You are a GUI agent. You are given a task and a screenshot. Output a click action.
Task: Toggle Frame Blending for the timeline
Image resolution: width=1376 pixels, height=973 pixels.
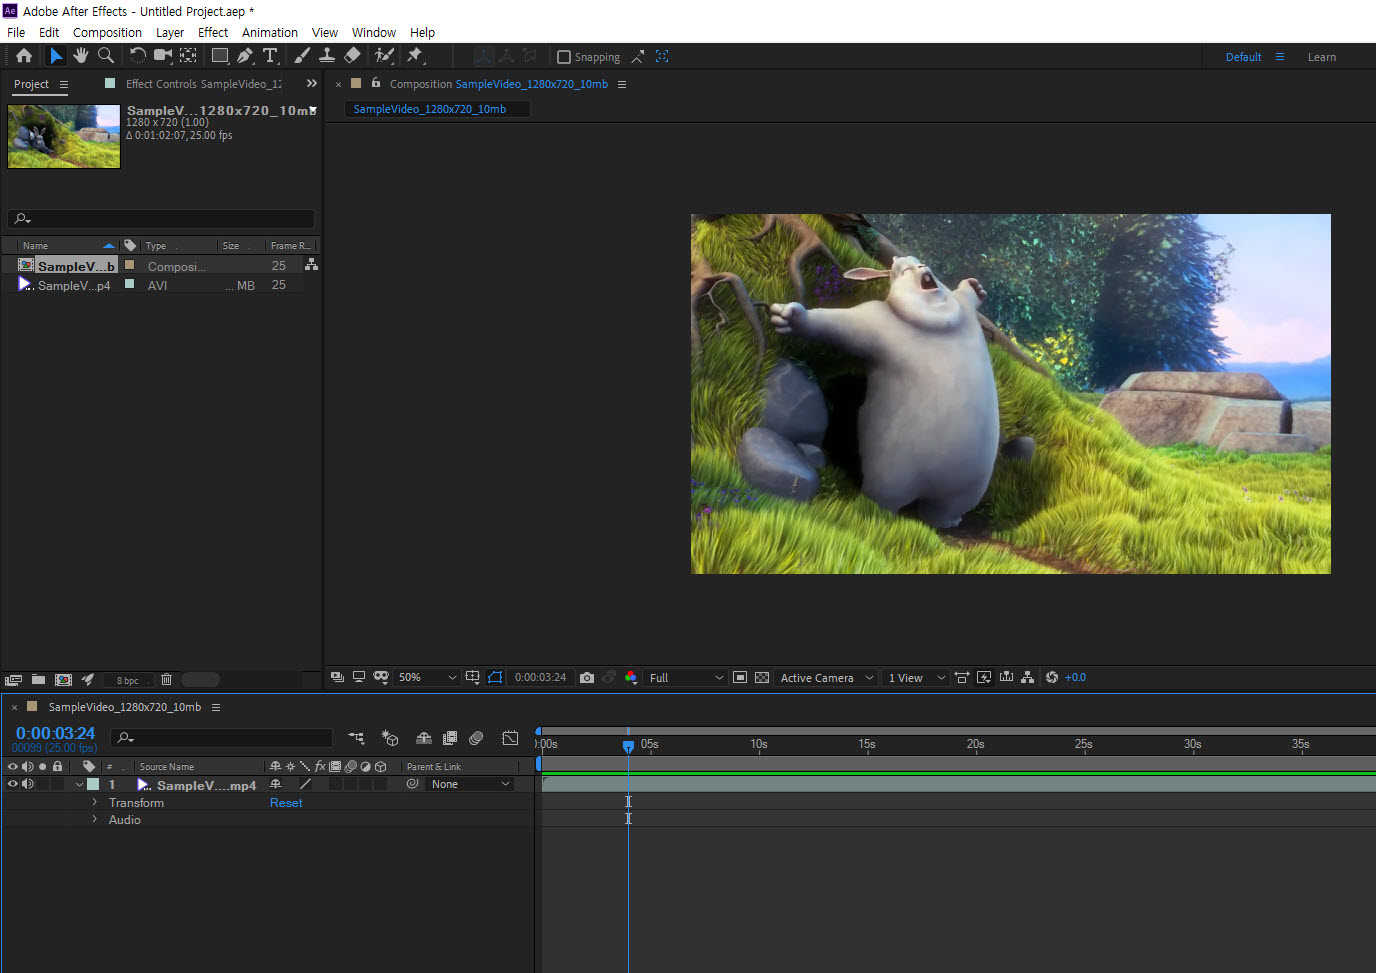450,738
